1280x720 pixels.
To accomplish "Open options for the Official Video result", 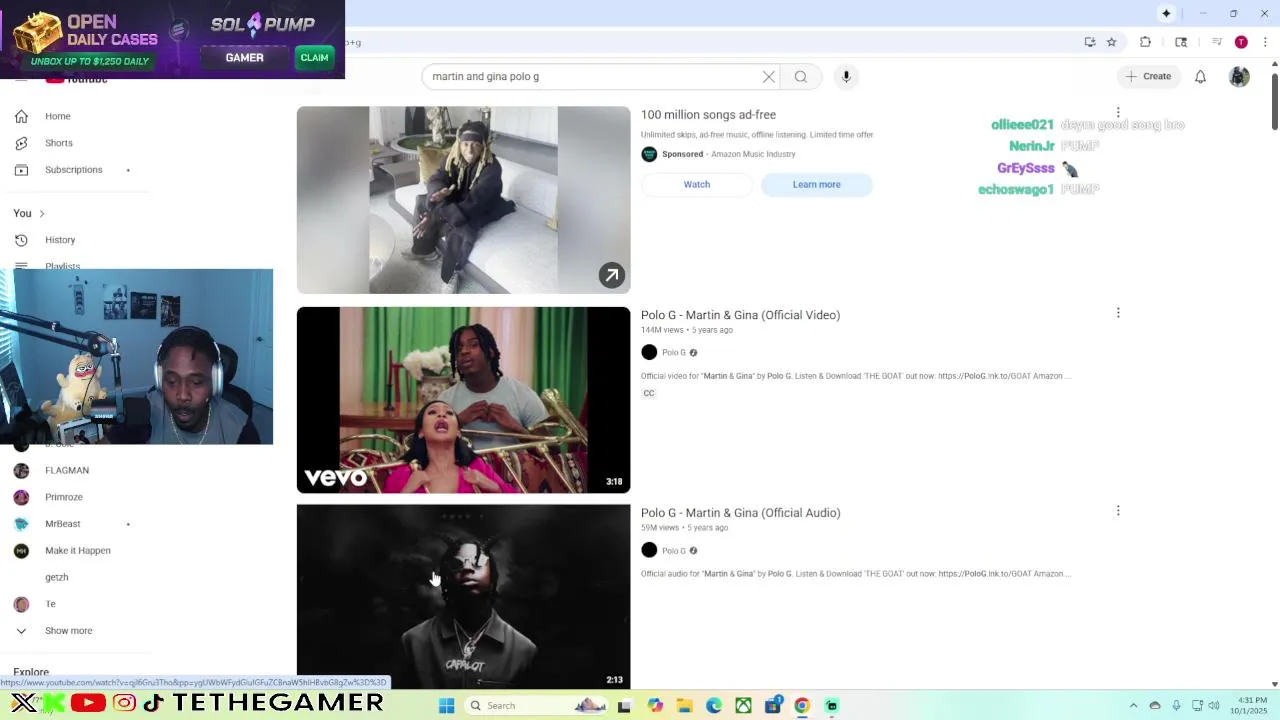I will click(x=1118, y=313).
